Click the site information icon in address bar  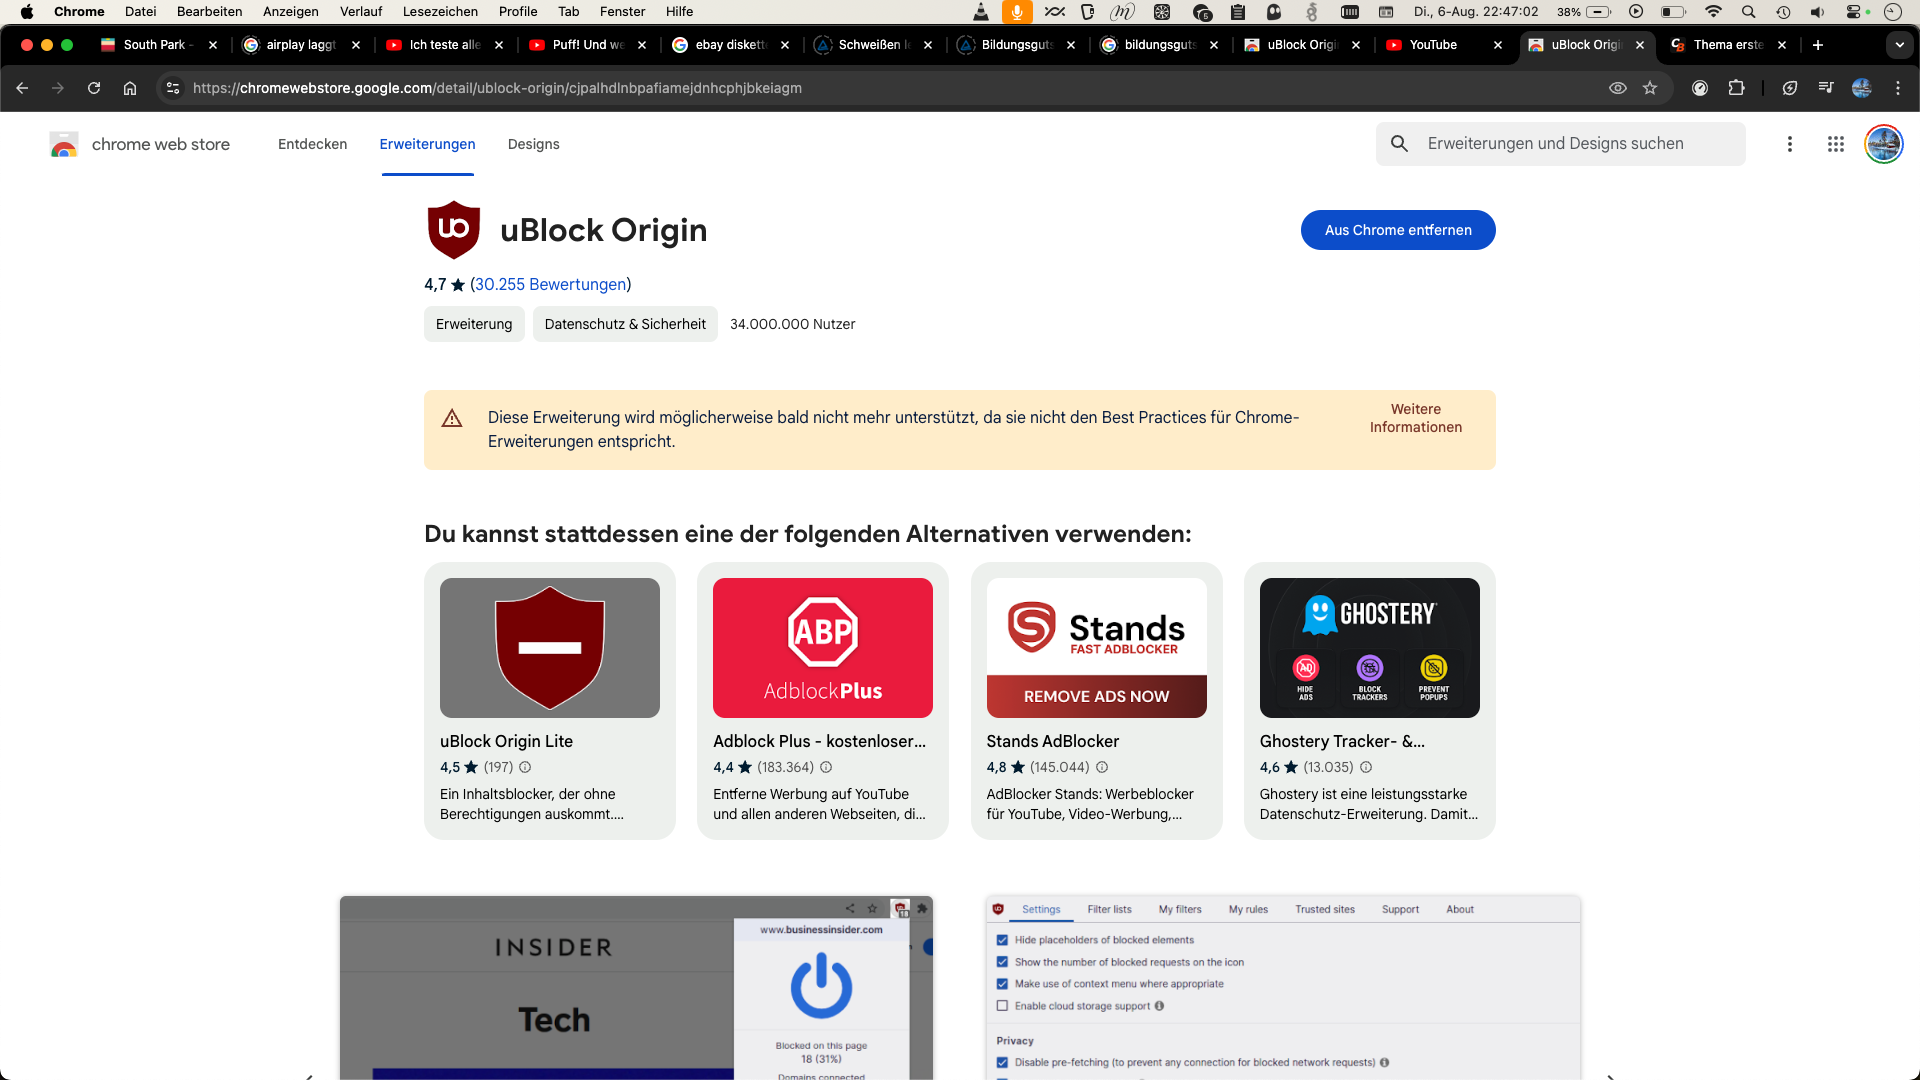pyautogui.click(x=173, y=88)
